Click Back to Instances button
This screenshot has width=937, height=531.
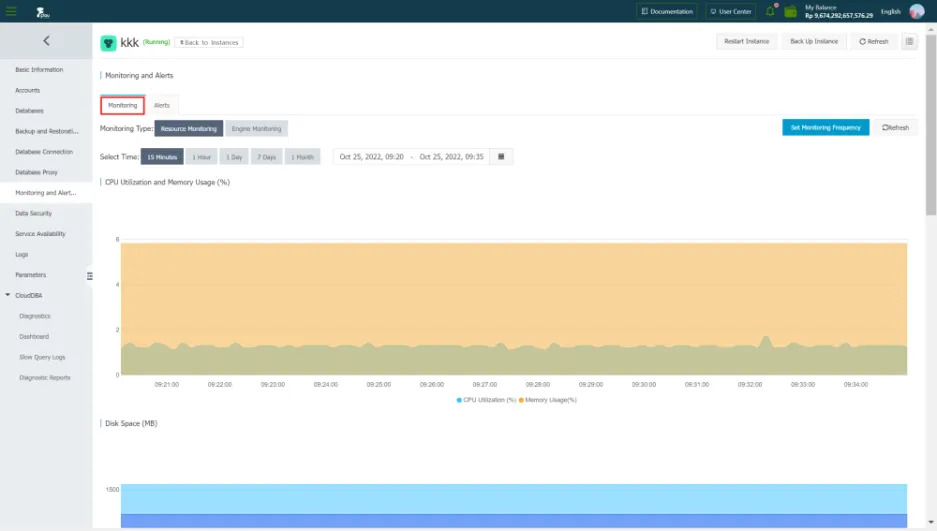click(209, 42)
